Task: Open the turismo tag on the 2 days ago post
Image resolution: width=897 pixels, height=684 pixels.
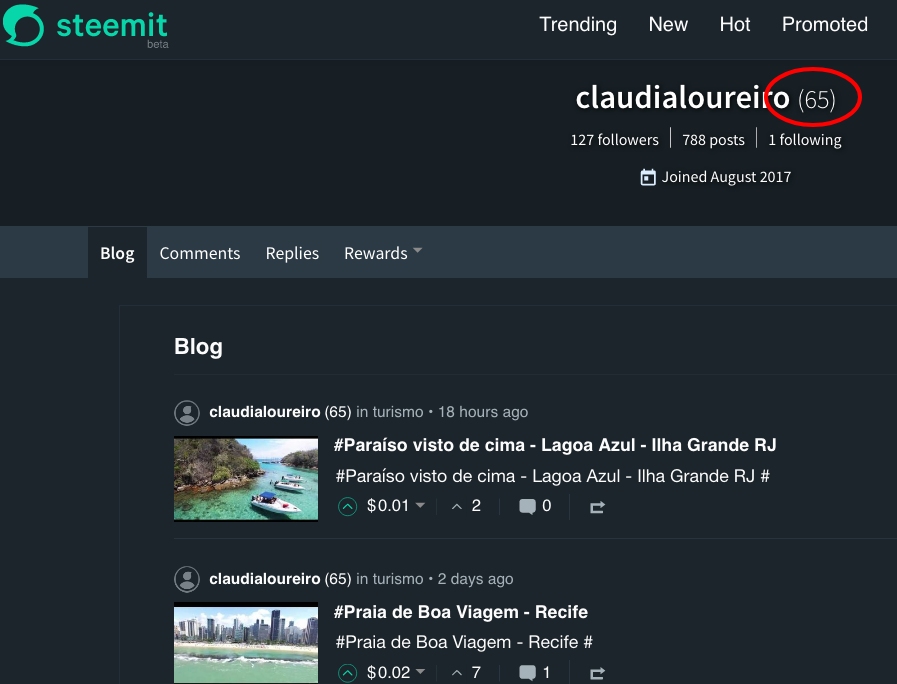Action: pyautogui.click(x=398, y=579)
